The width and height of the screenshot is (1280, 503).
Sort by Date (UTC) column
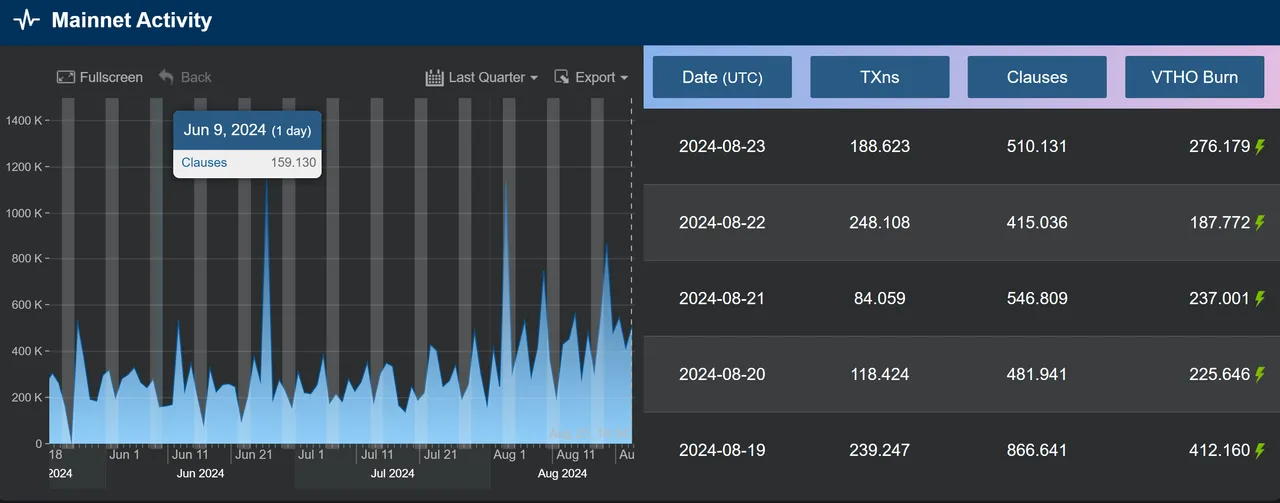722,77
